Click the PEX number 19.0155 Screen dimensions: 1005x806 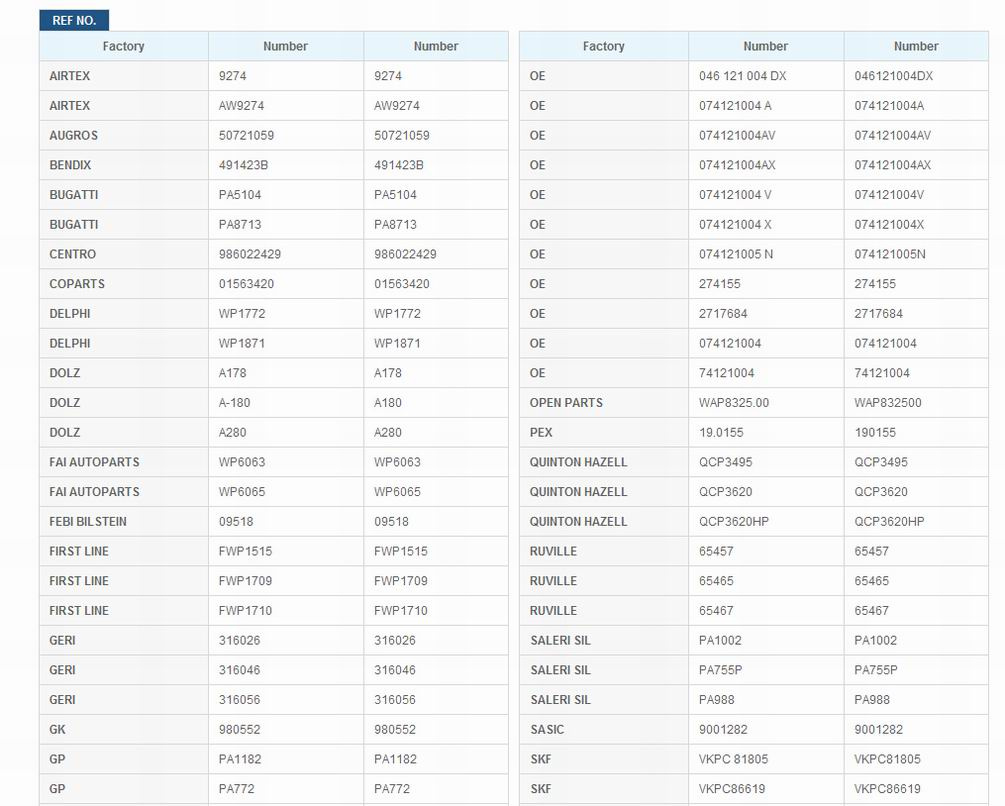pos(721,432)
